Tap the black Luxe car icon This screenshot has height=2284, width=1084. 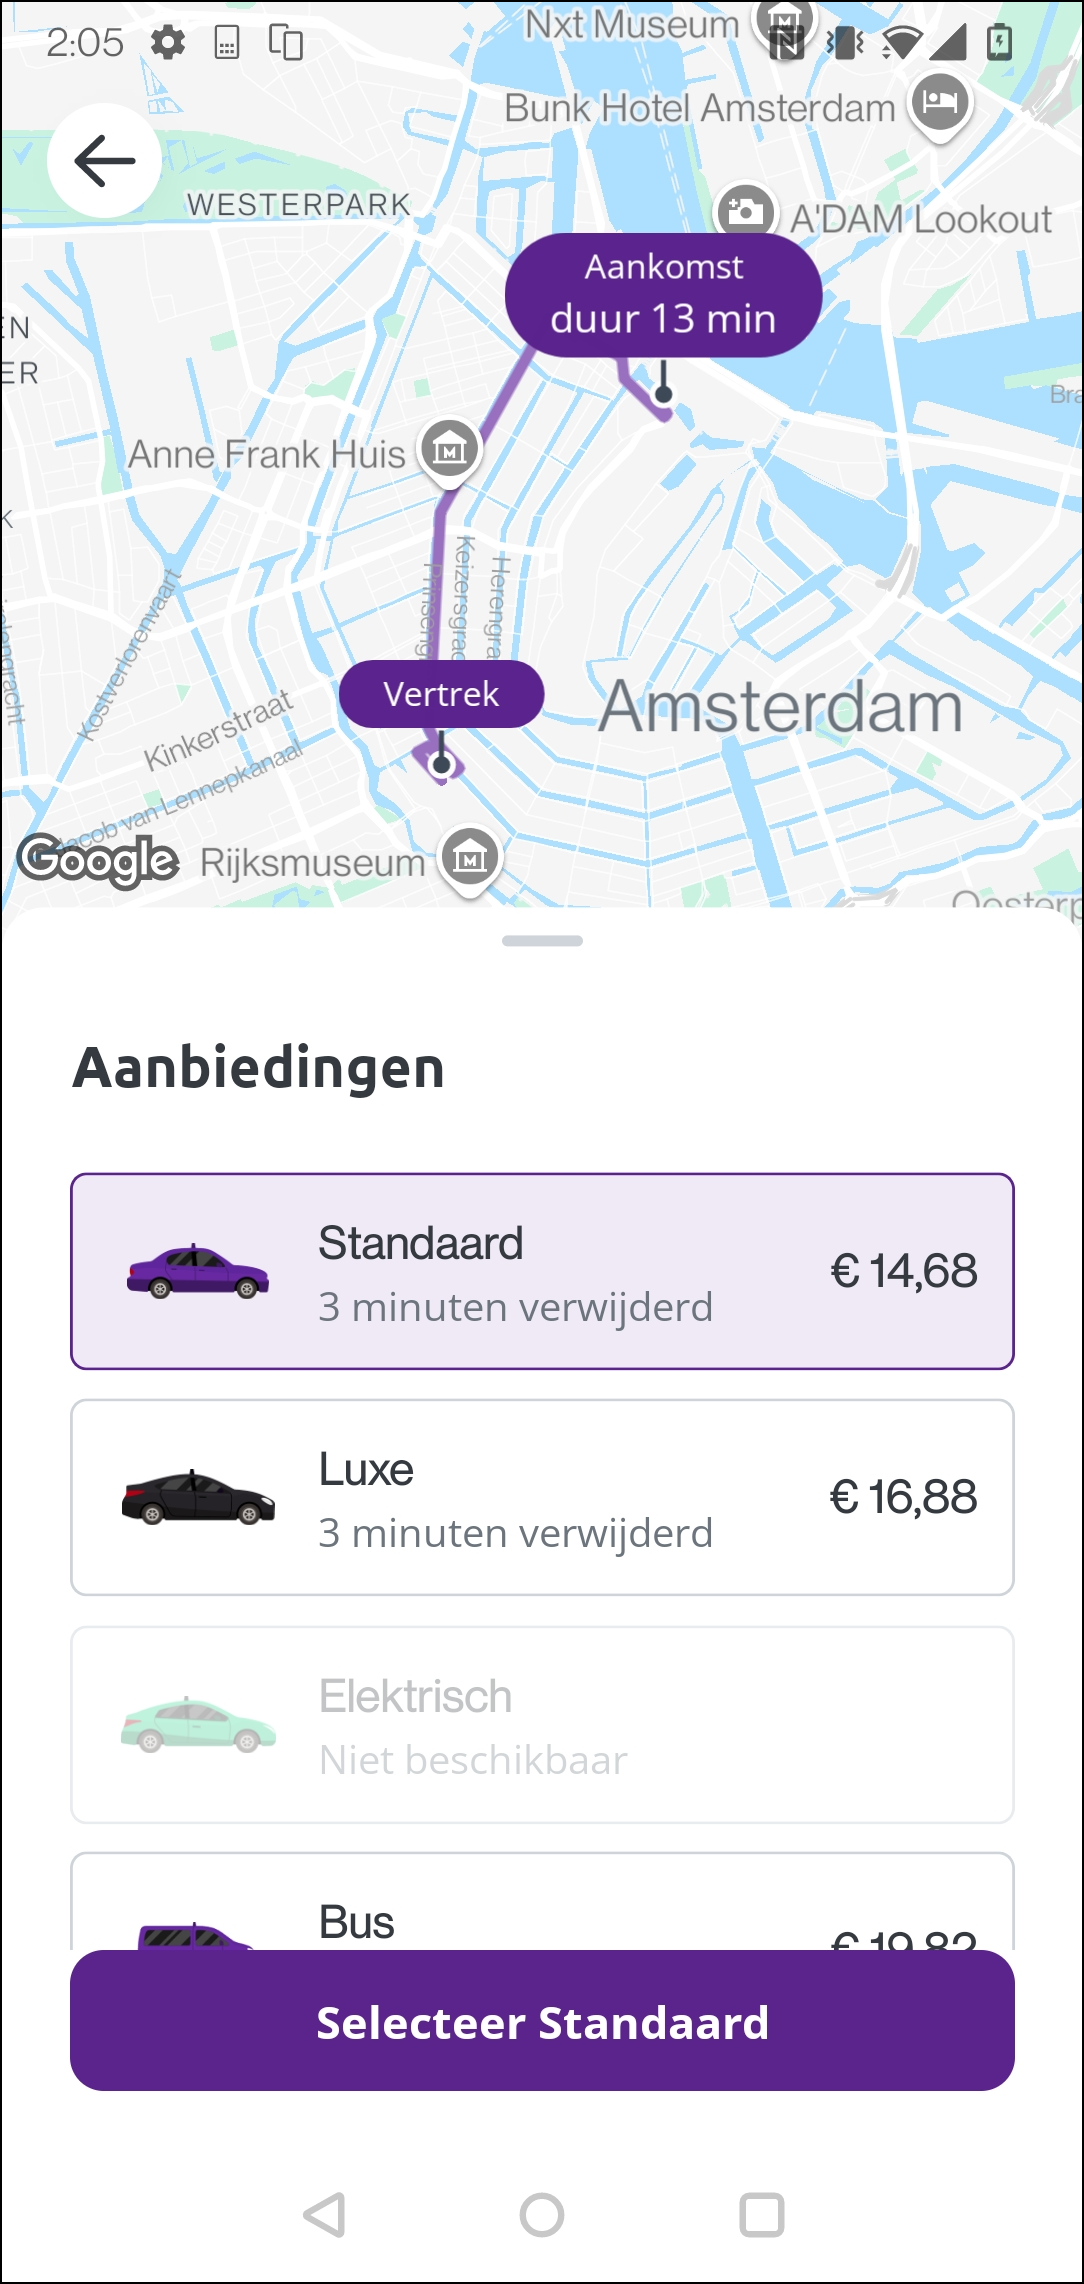pyautogui.click(x=198, y=1497)
